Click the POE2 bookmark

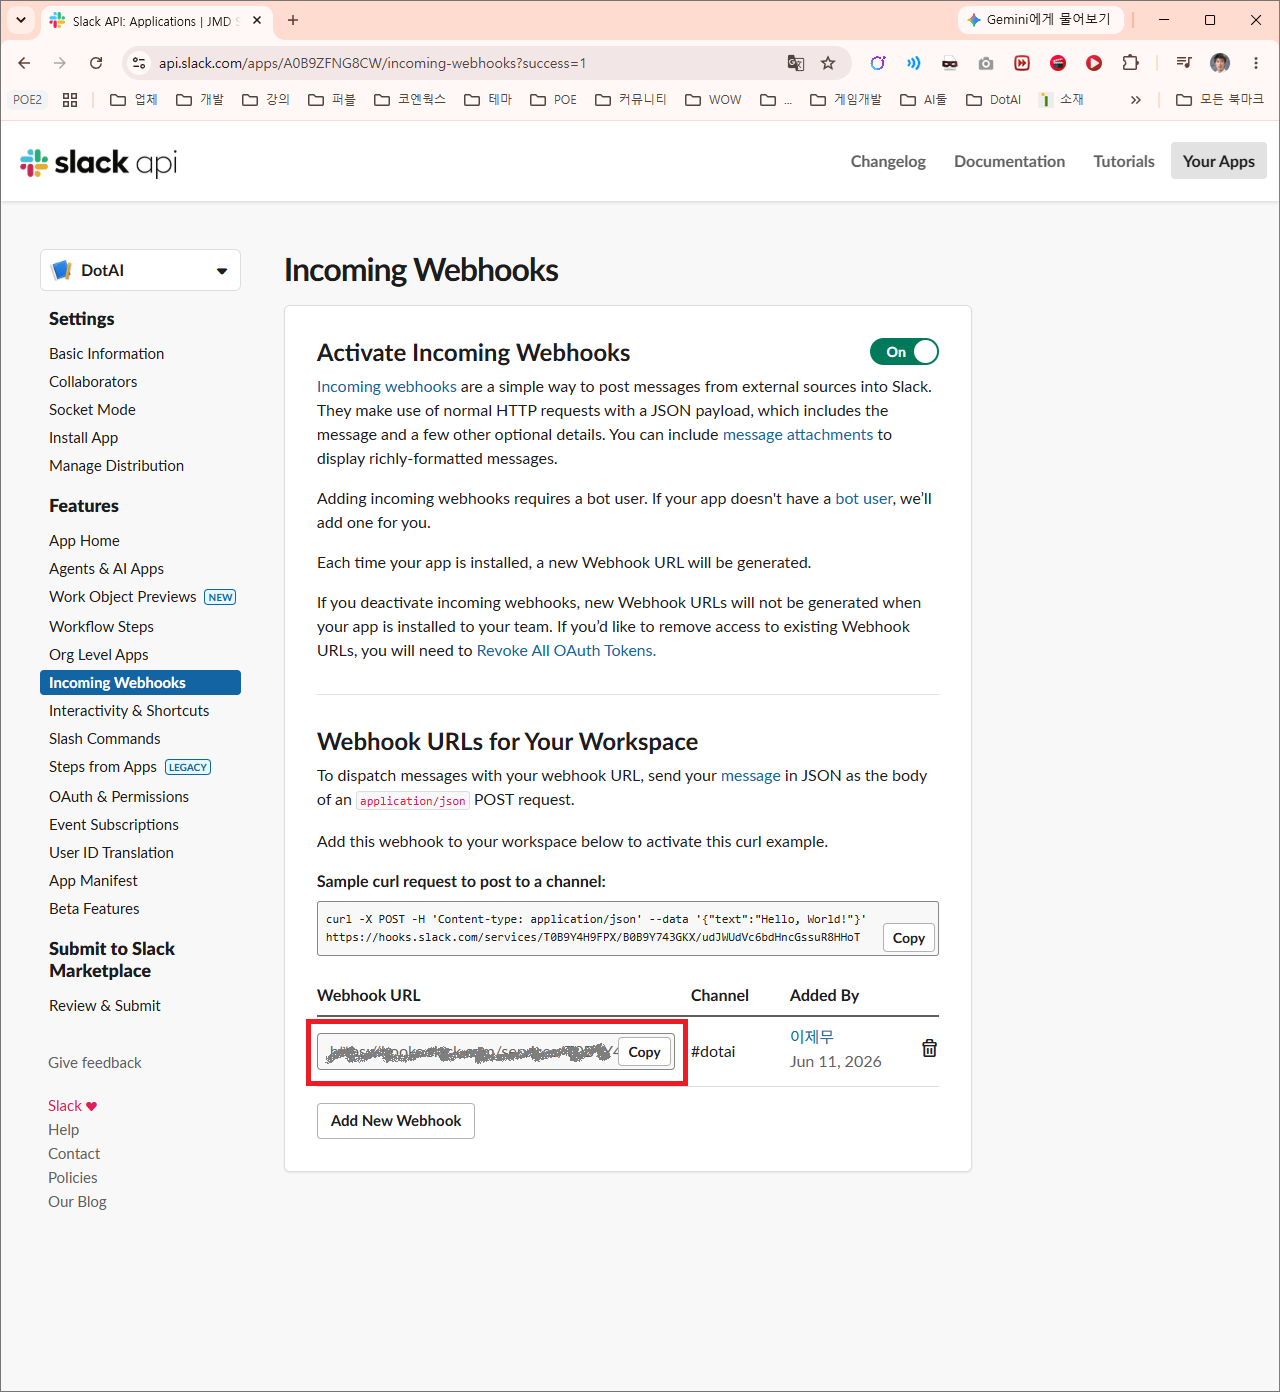pyautogui.click(x=28, y=100)
